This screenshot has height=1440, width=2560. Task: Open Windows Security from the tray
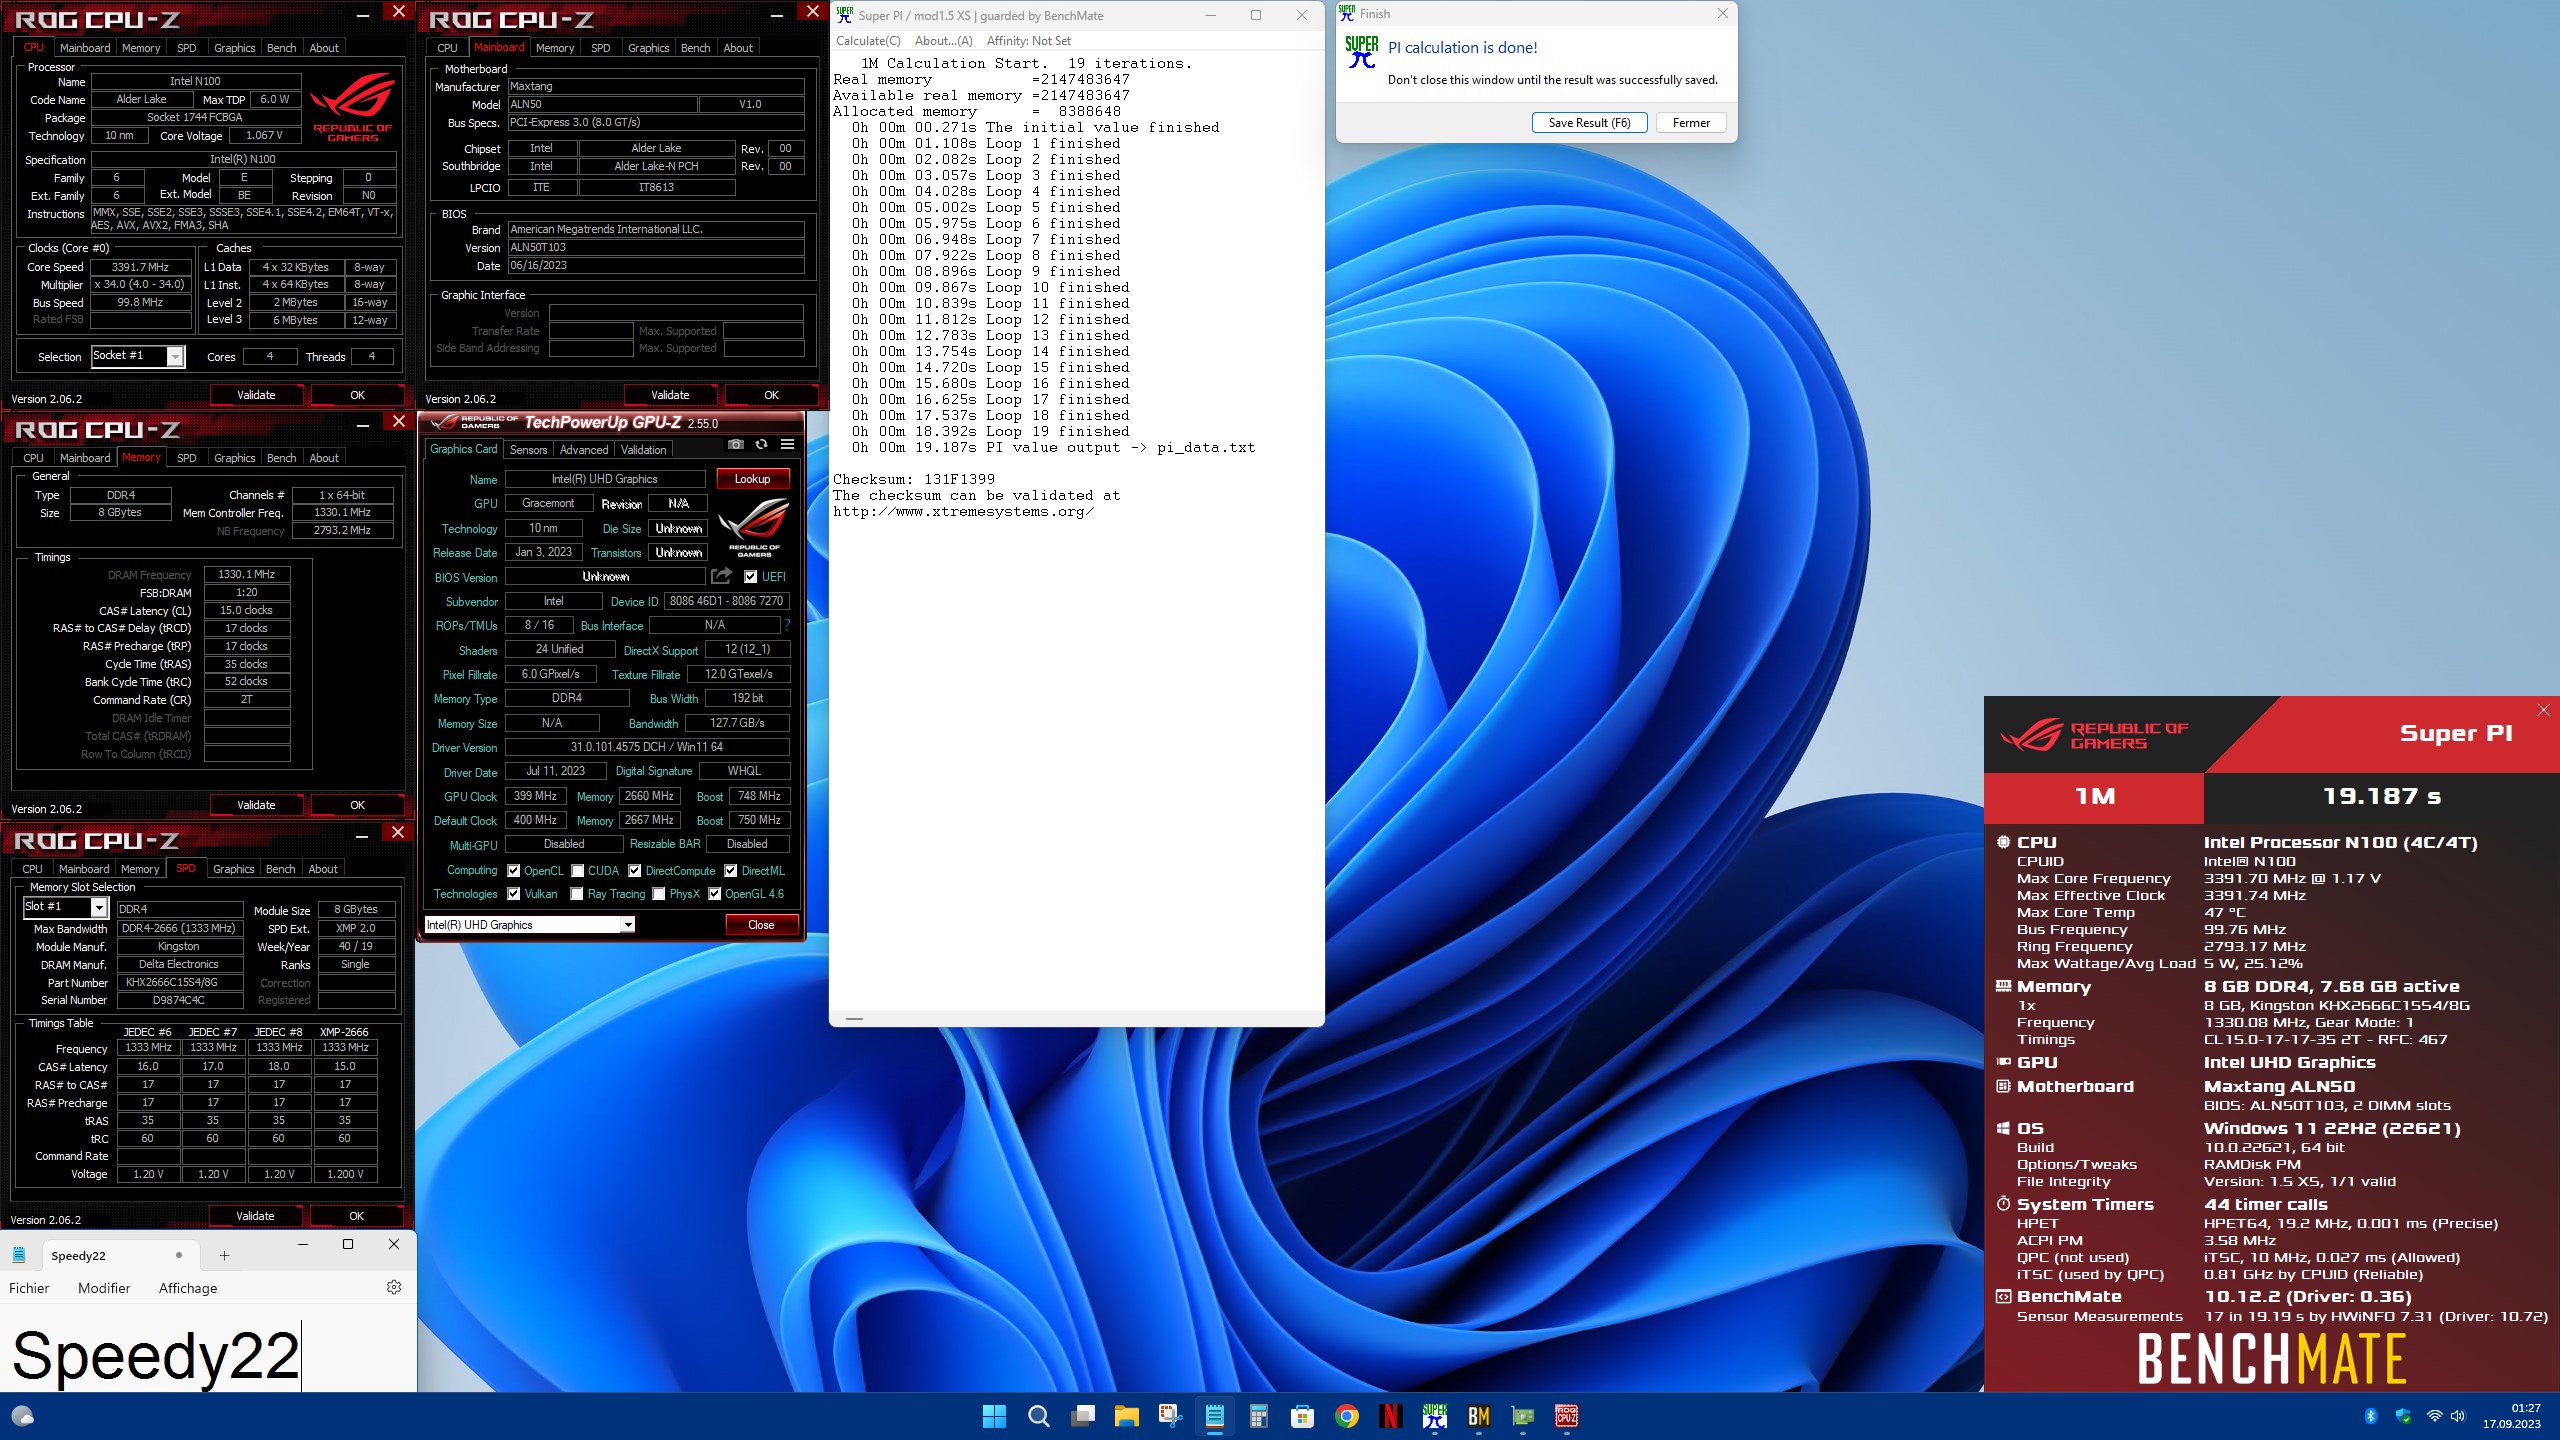(x=2403, y=1416)
